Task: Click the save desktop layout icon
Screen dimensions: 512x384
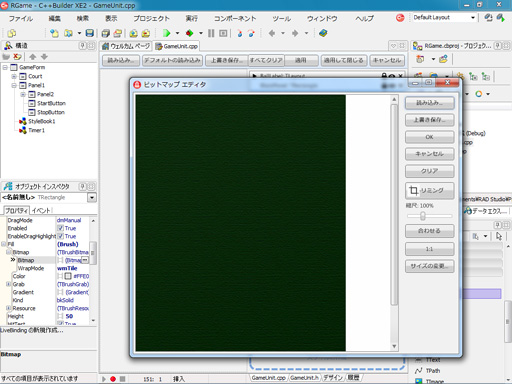Action: (488, 17)
